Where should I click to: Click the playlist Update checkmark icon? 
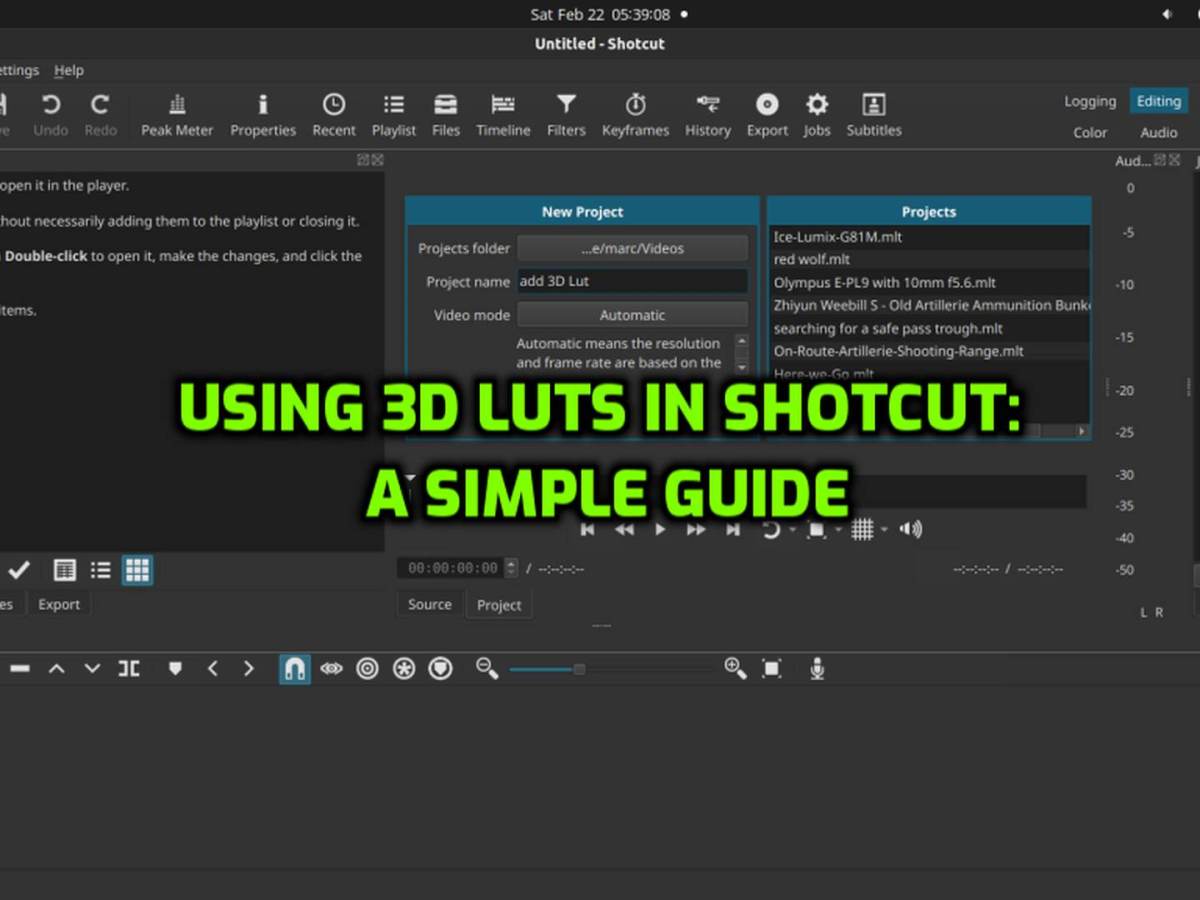click(x=19, y=570)
